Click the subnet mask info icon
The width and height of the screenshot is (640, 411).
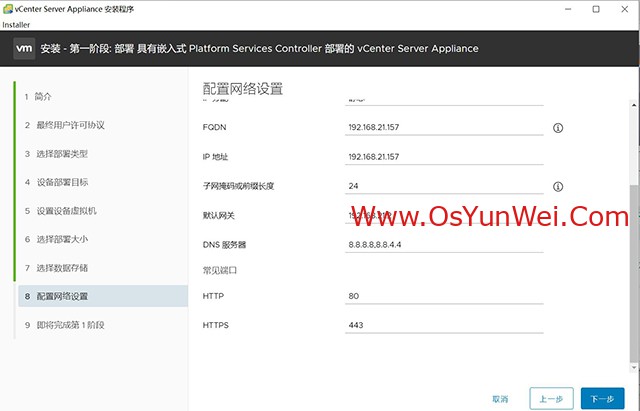click(x=558, y=187)
